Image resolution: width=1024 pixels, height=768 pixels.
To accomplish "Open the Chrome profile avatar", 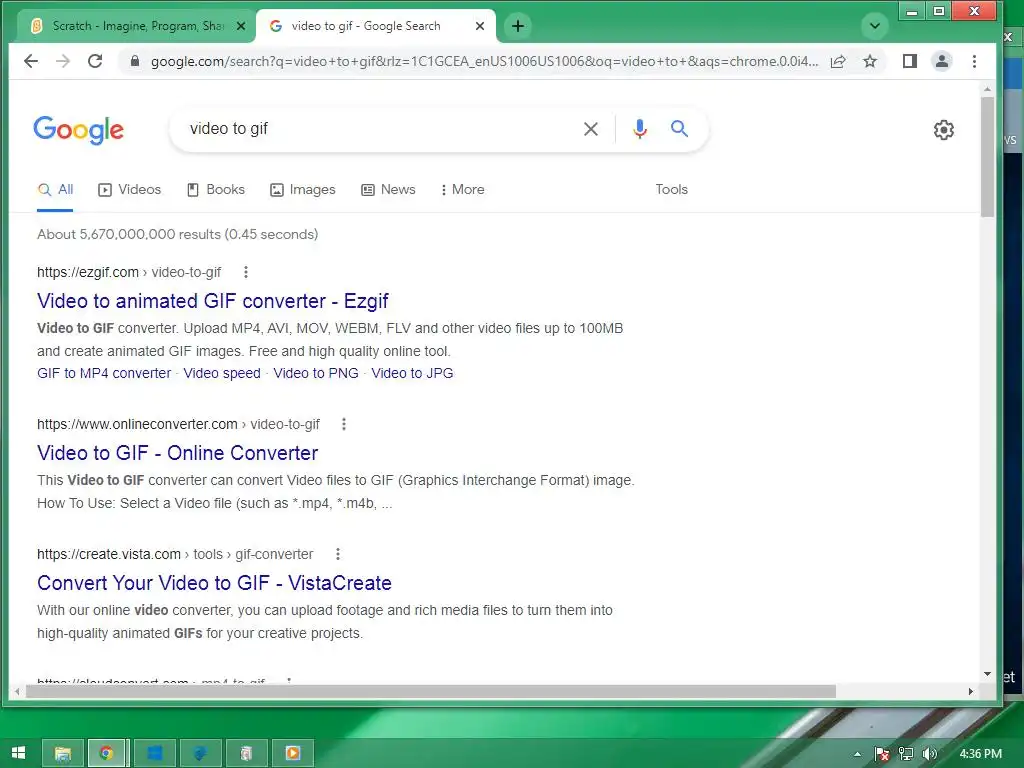I will (942, 61).
